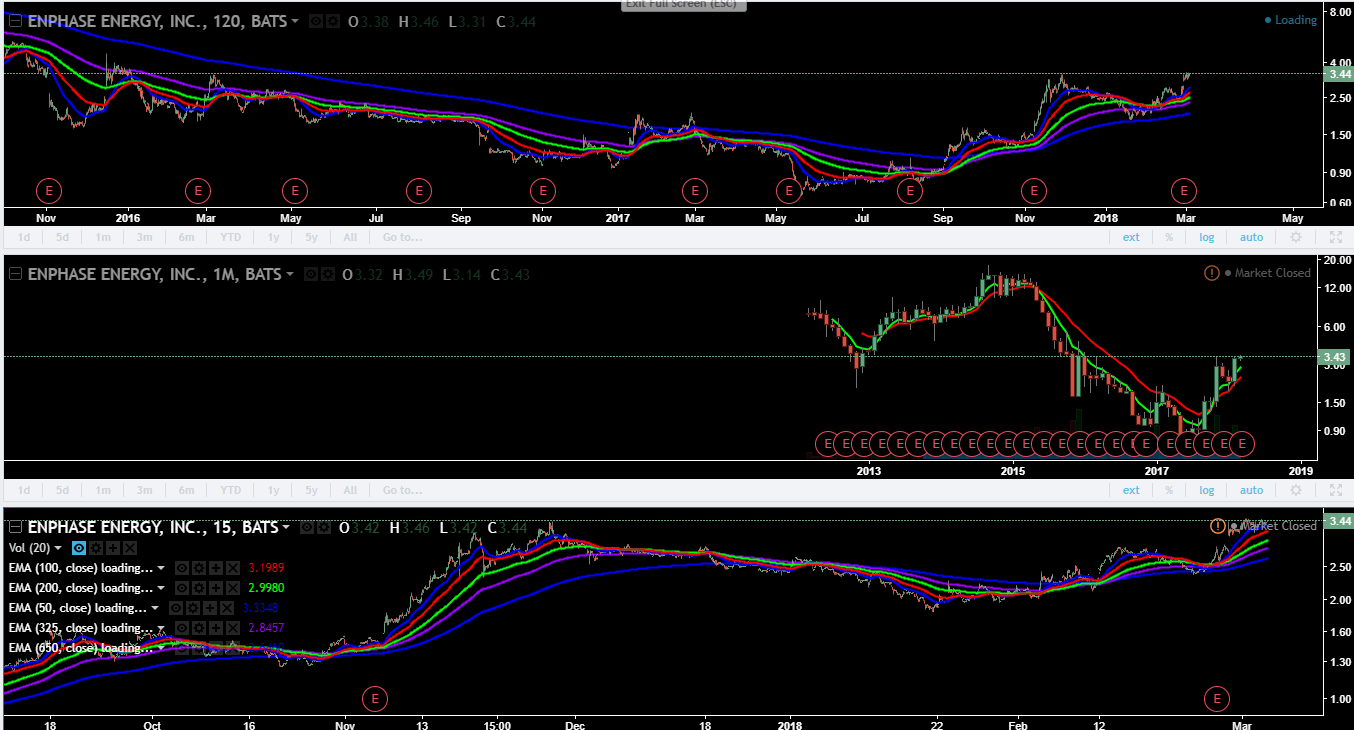Click the Market Closed warning icon on 1M chart
1354x730 pixels.
(x=1212, y=273)
